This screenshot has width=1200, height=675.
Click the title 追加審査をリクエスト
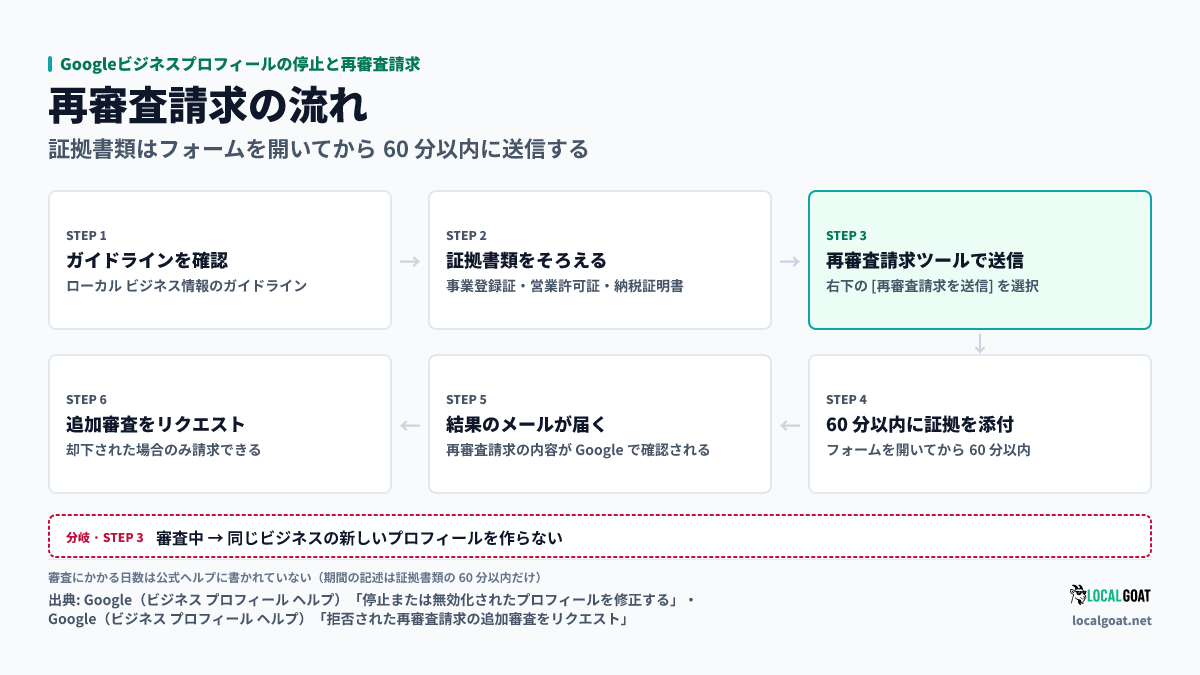click(x=156, y=425)
